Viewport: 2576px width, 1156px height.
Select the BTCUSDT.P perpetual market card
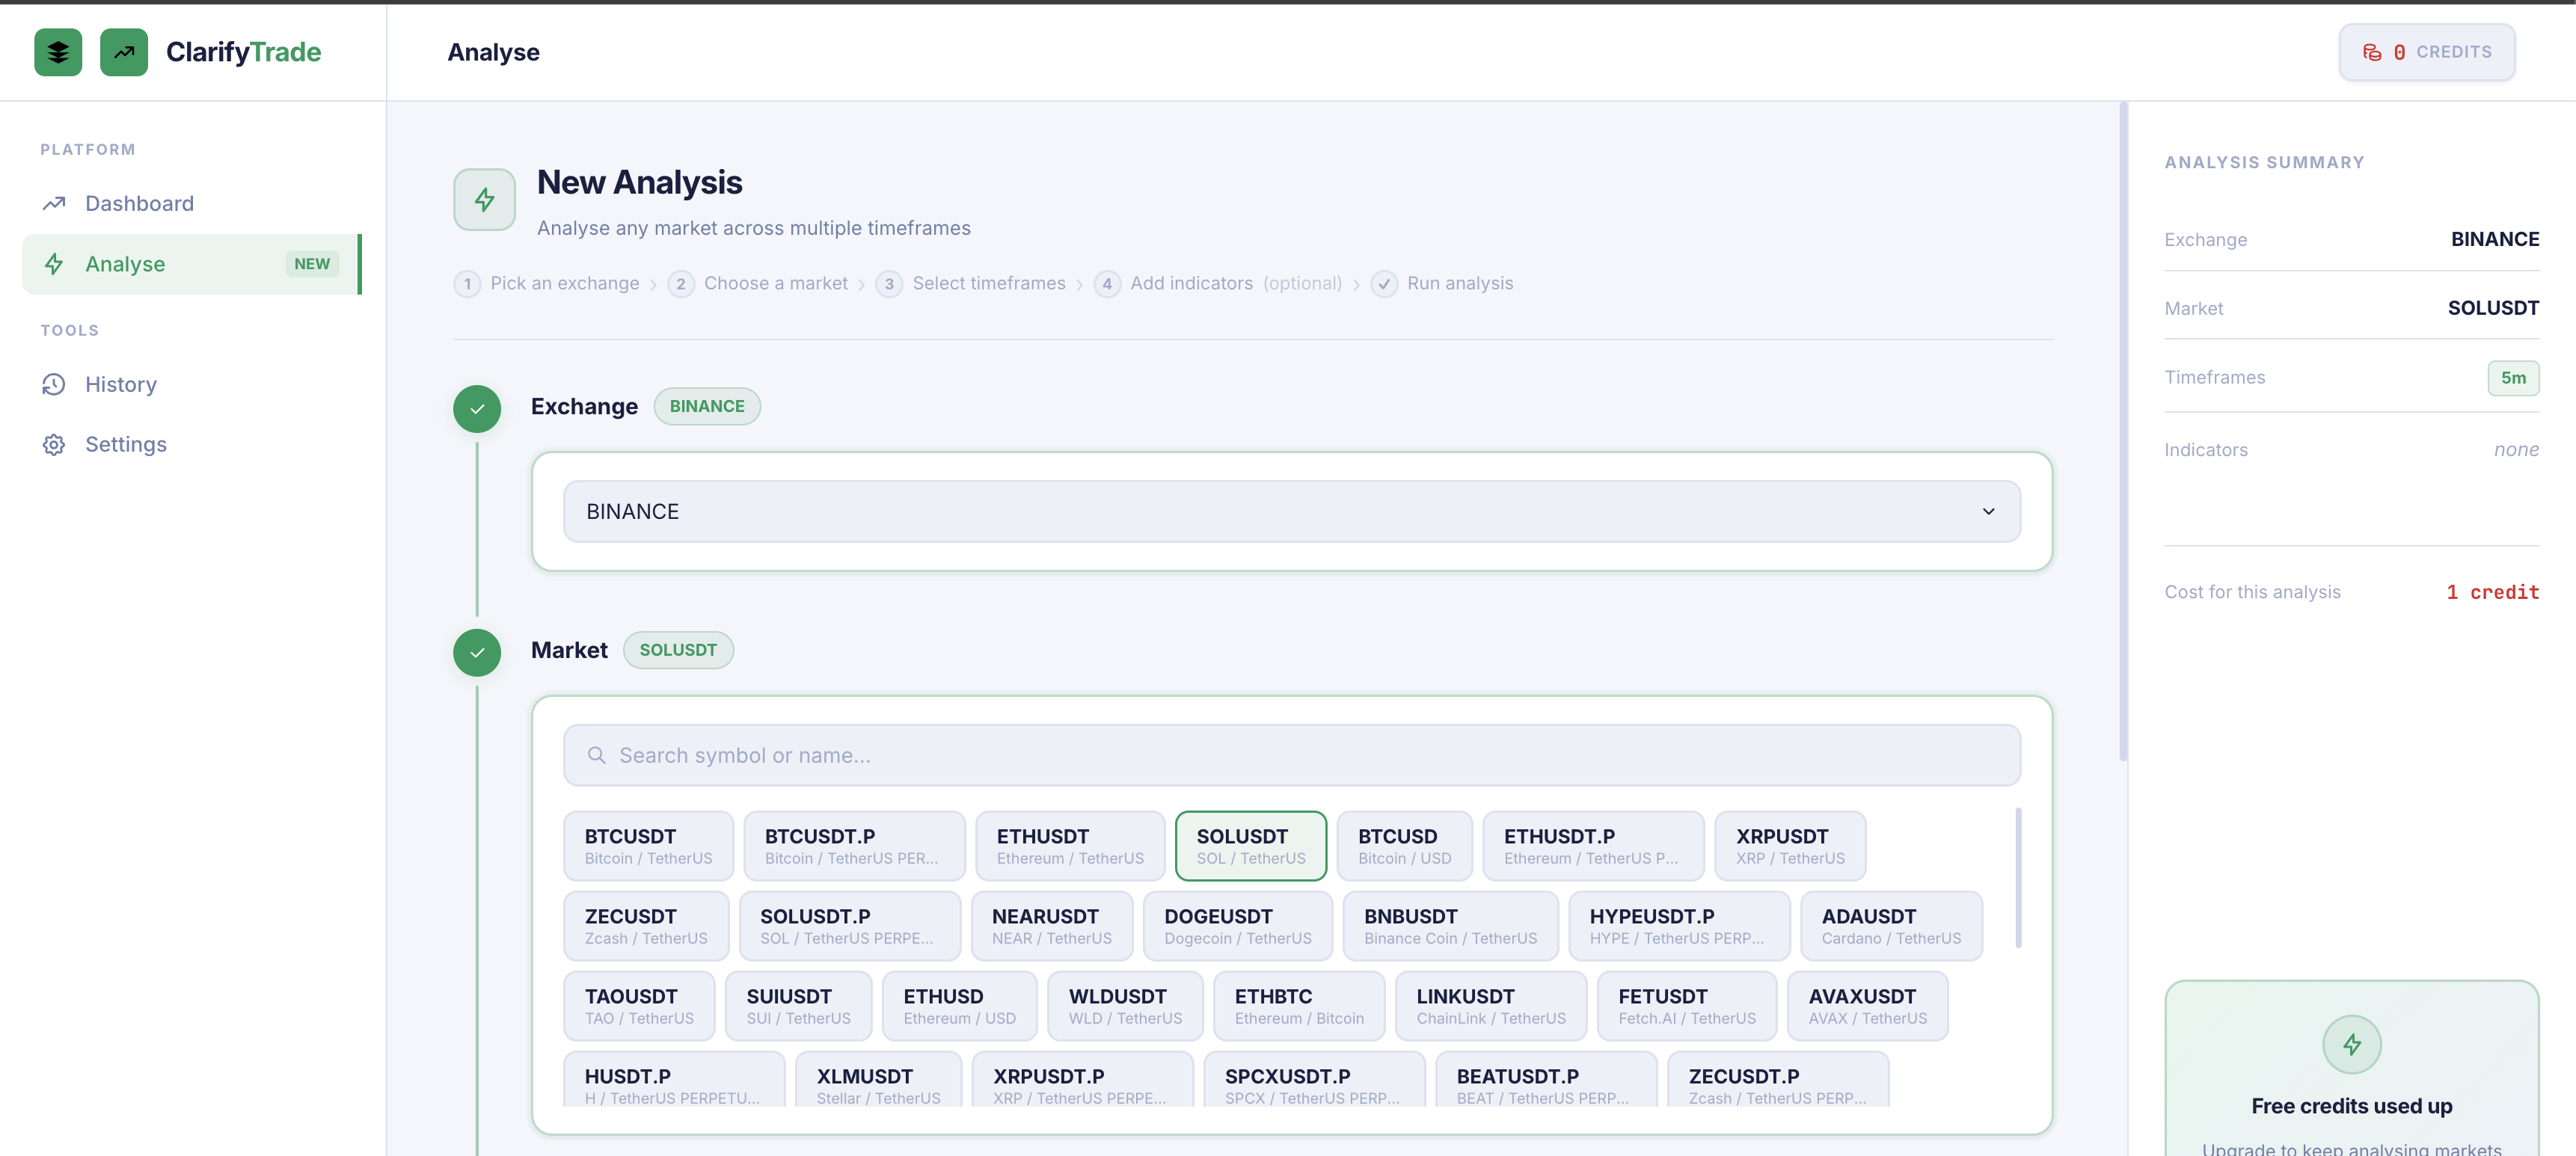coord(854,846)
